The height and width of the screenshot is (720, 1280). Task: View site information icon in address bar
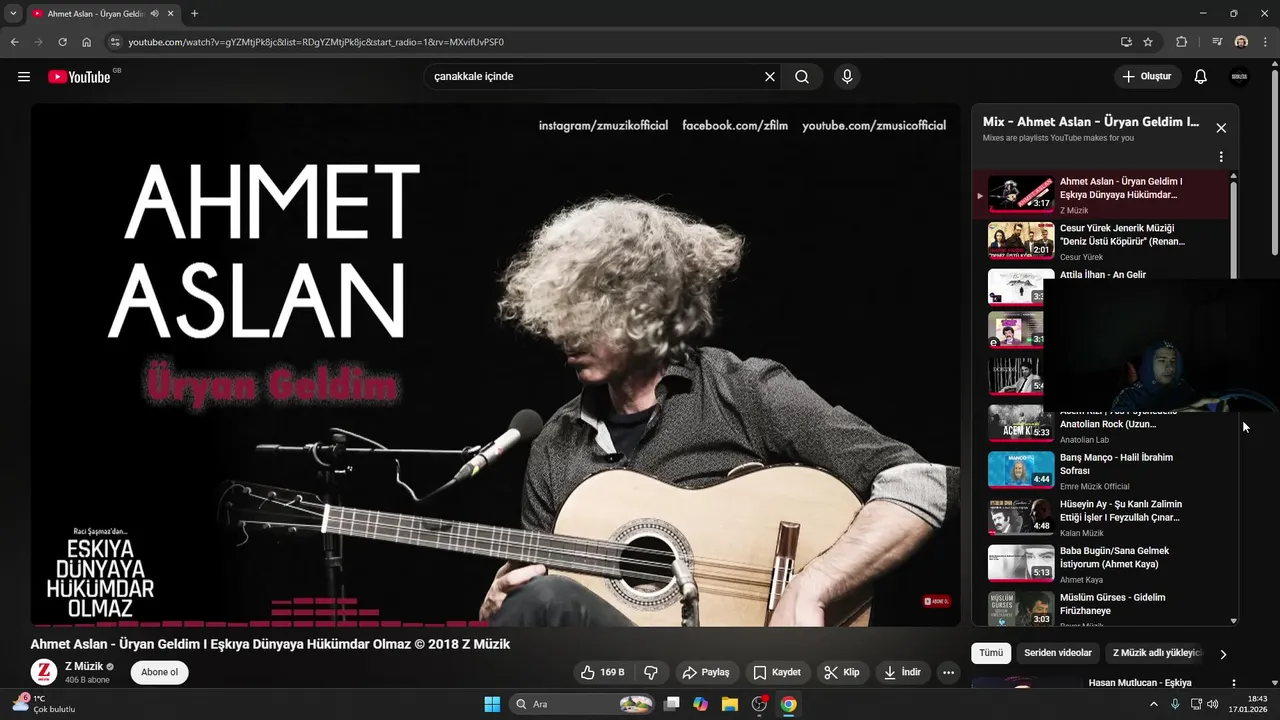pyautogui.click(x=115, y=42)
